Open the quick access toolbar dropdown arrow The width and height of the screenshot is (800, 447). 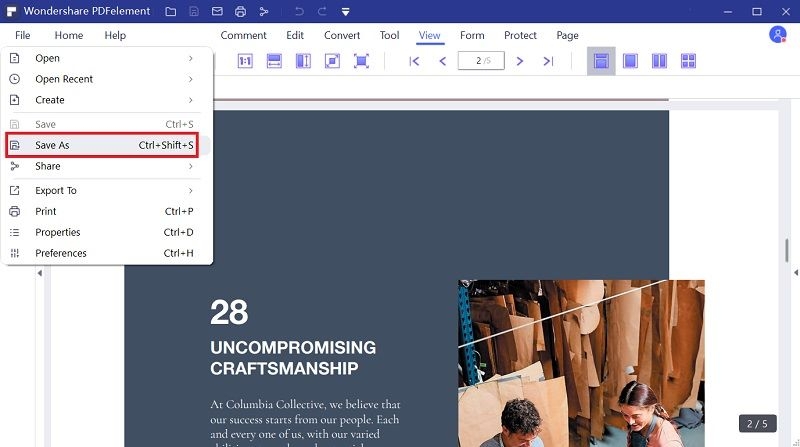[344, 12]
